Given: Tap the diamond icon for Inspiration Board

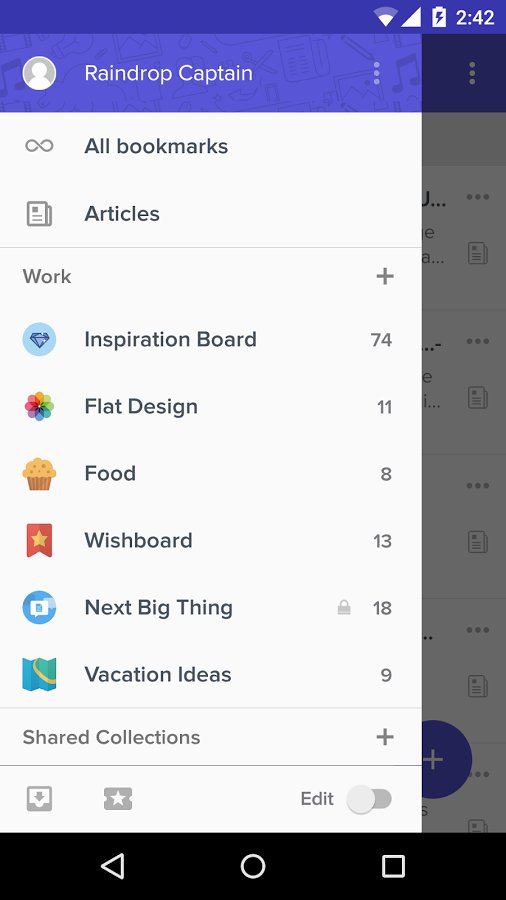Looking at the screenshot, I should click(39, 339).
